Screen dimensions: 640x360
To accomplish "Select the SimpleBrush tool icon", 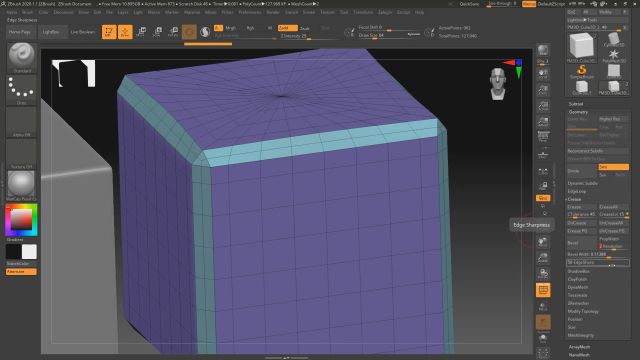I will coord(582,71).
